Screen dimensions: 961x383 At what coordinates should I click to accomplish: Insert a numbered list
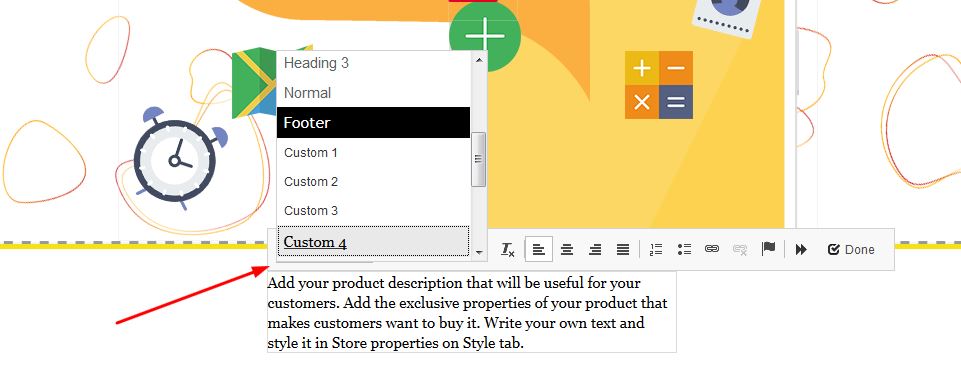tap(656, 249)
